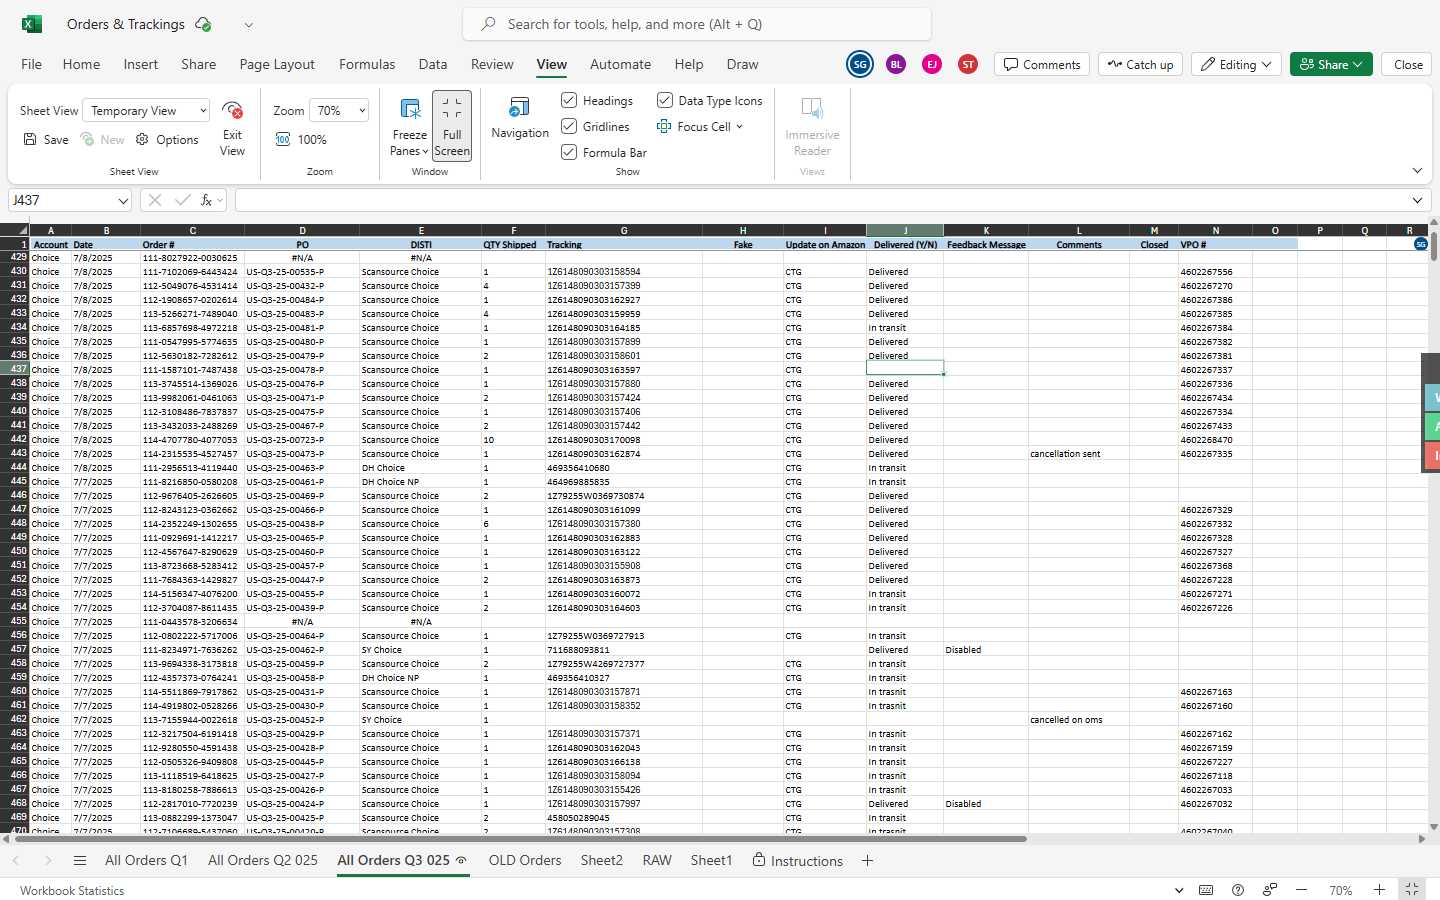
Task: Click the Exit View icon
Action: click(232, 110)
